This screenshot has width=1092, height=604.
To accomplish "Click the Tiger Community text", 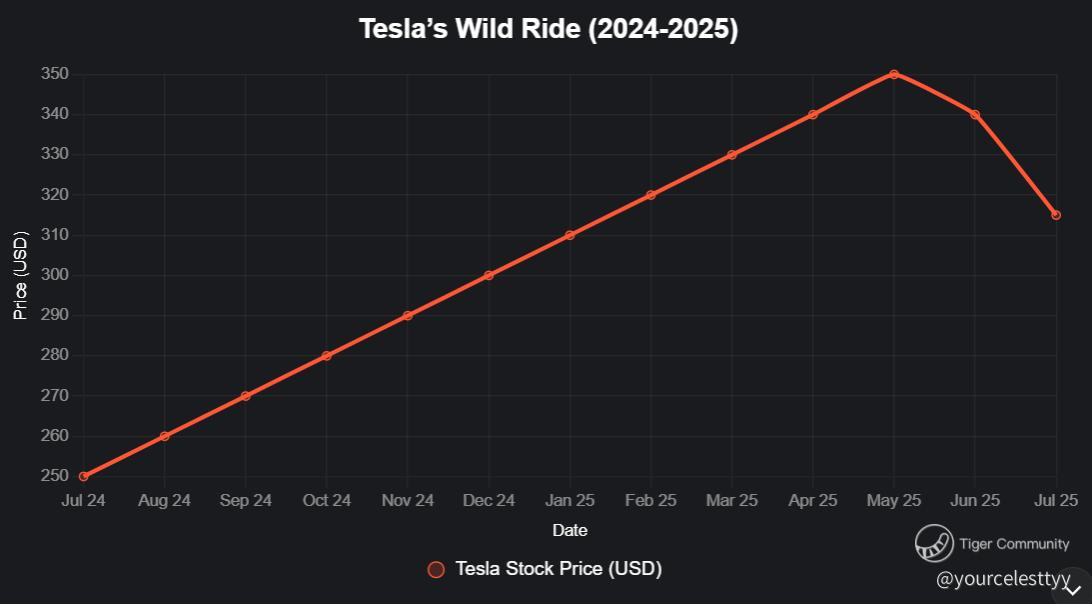I will tap(1014, 543).
